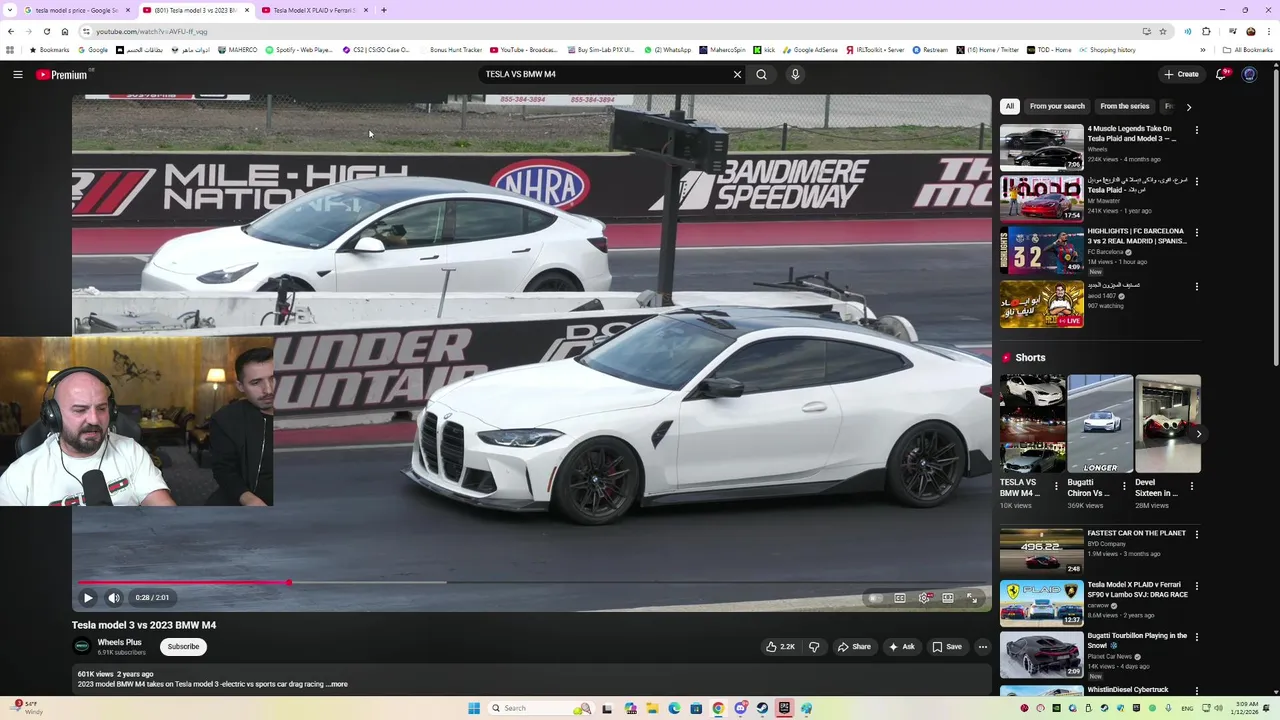Open options for '4 Muscle Legends' video

pyautogui.click(x=1196, y=130)
